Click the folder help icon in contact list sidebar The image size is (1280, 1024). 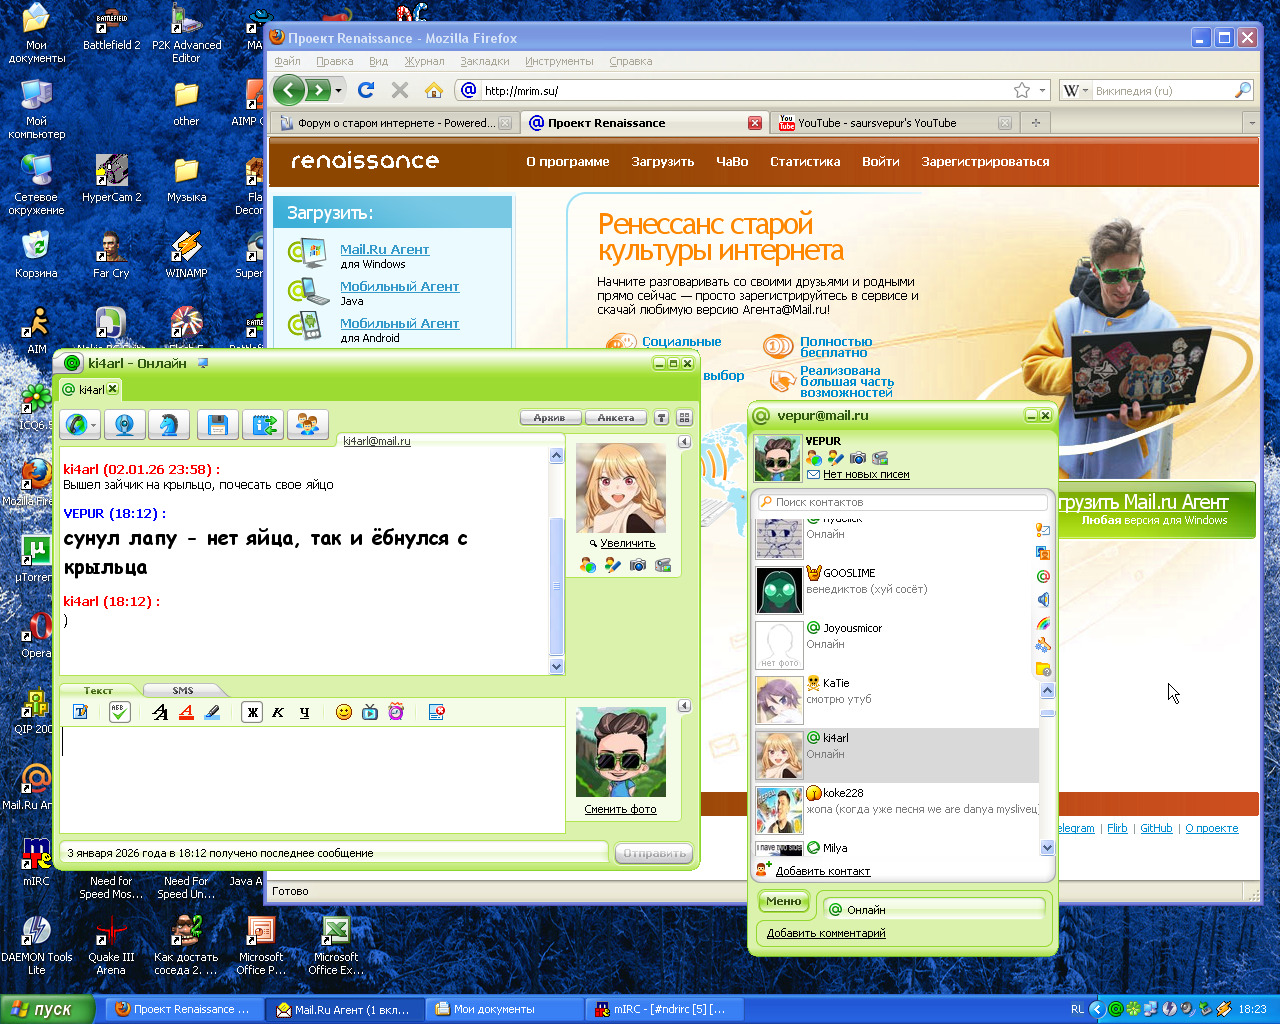coord(1043,669)
